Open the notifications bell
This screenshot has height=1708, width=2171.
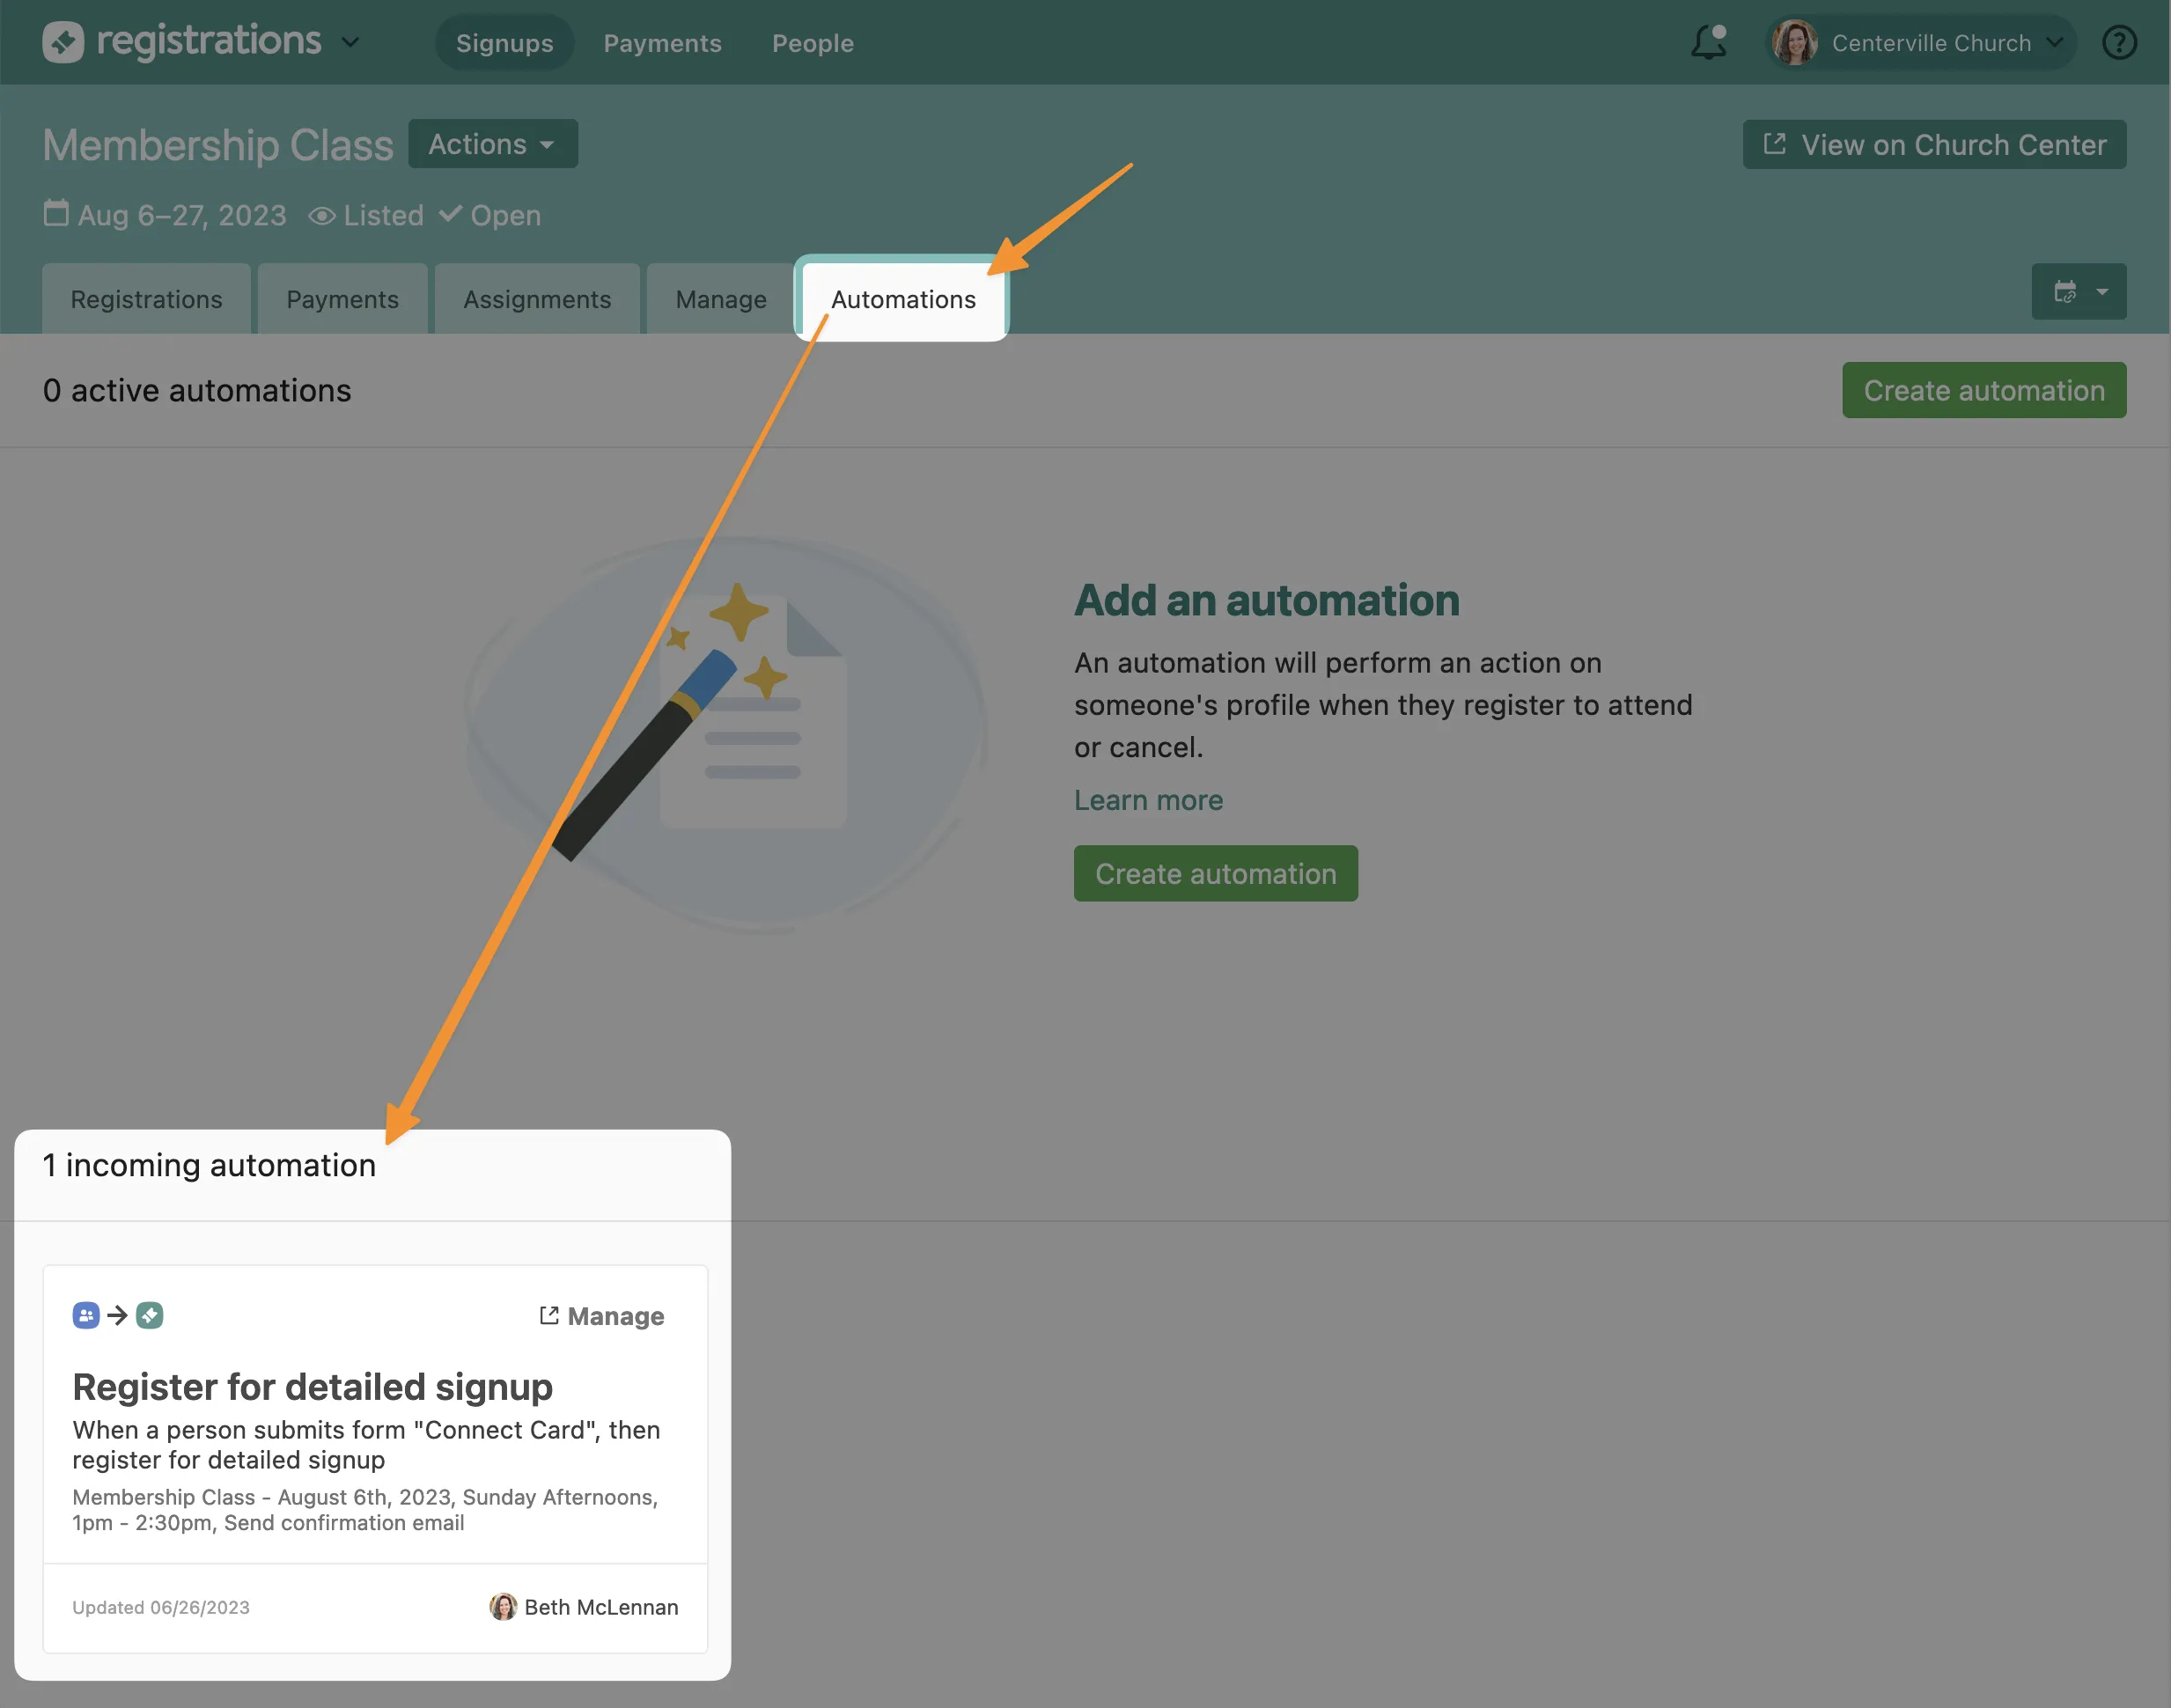click(1708, 42)
